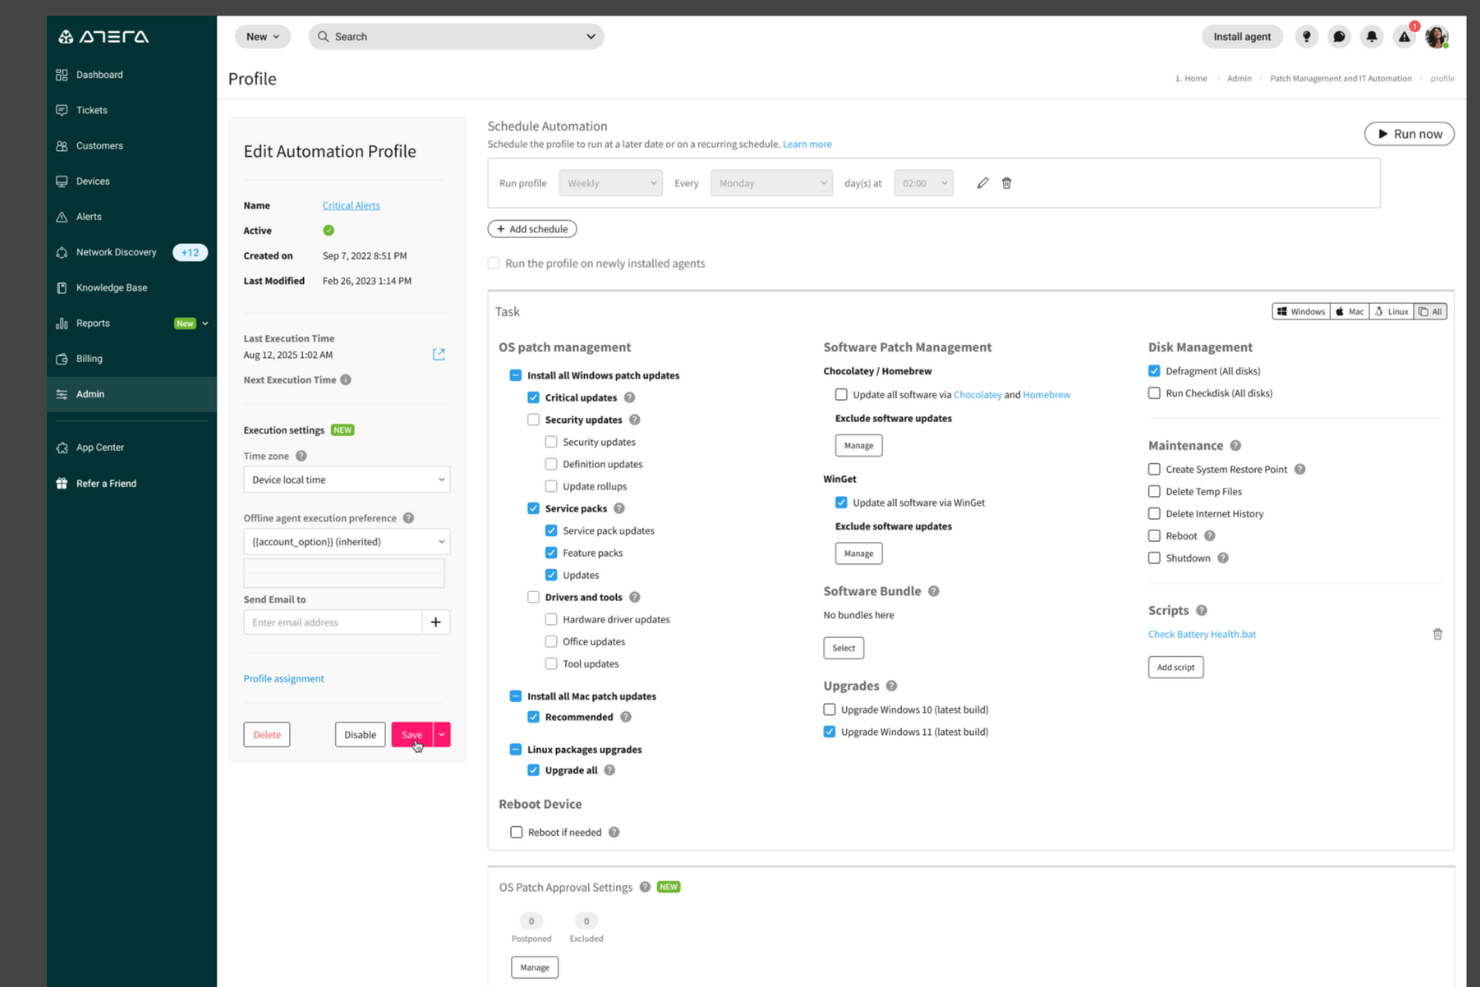
Task: Click the warning alerts icon with badge
Action: [x=1403, y=37]
